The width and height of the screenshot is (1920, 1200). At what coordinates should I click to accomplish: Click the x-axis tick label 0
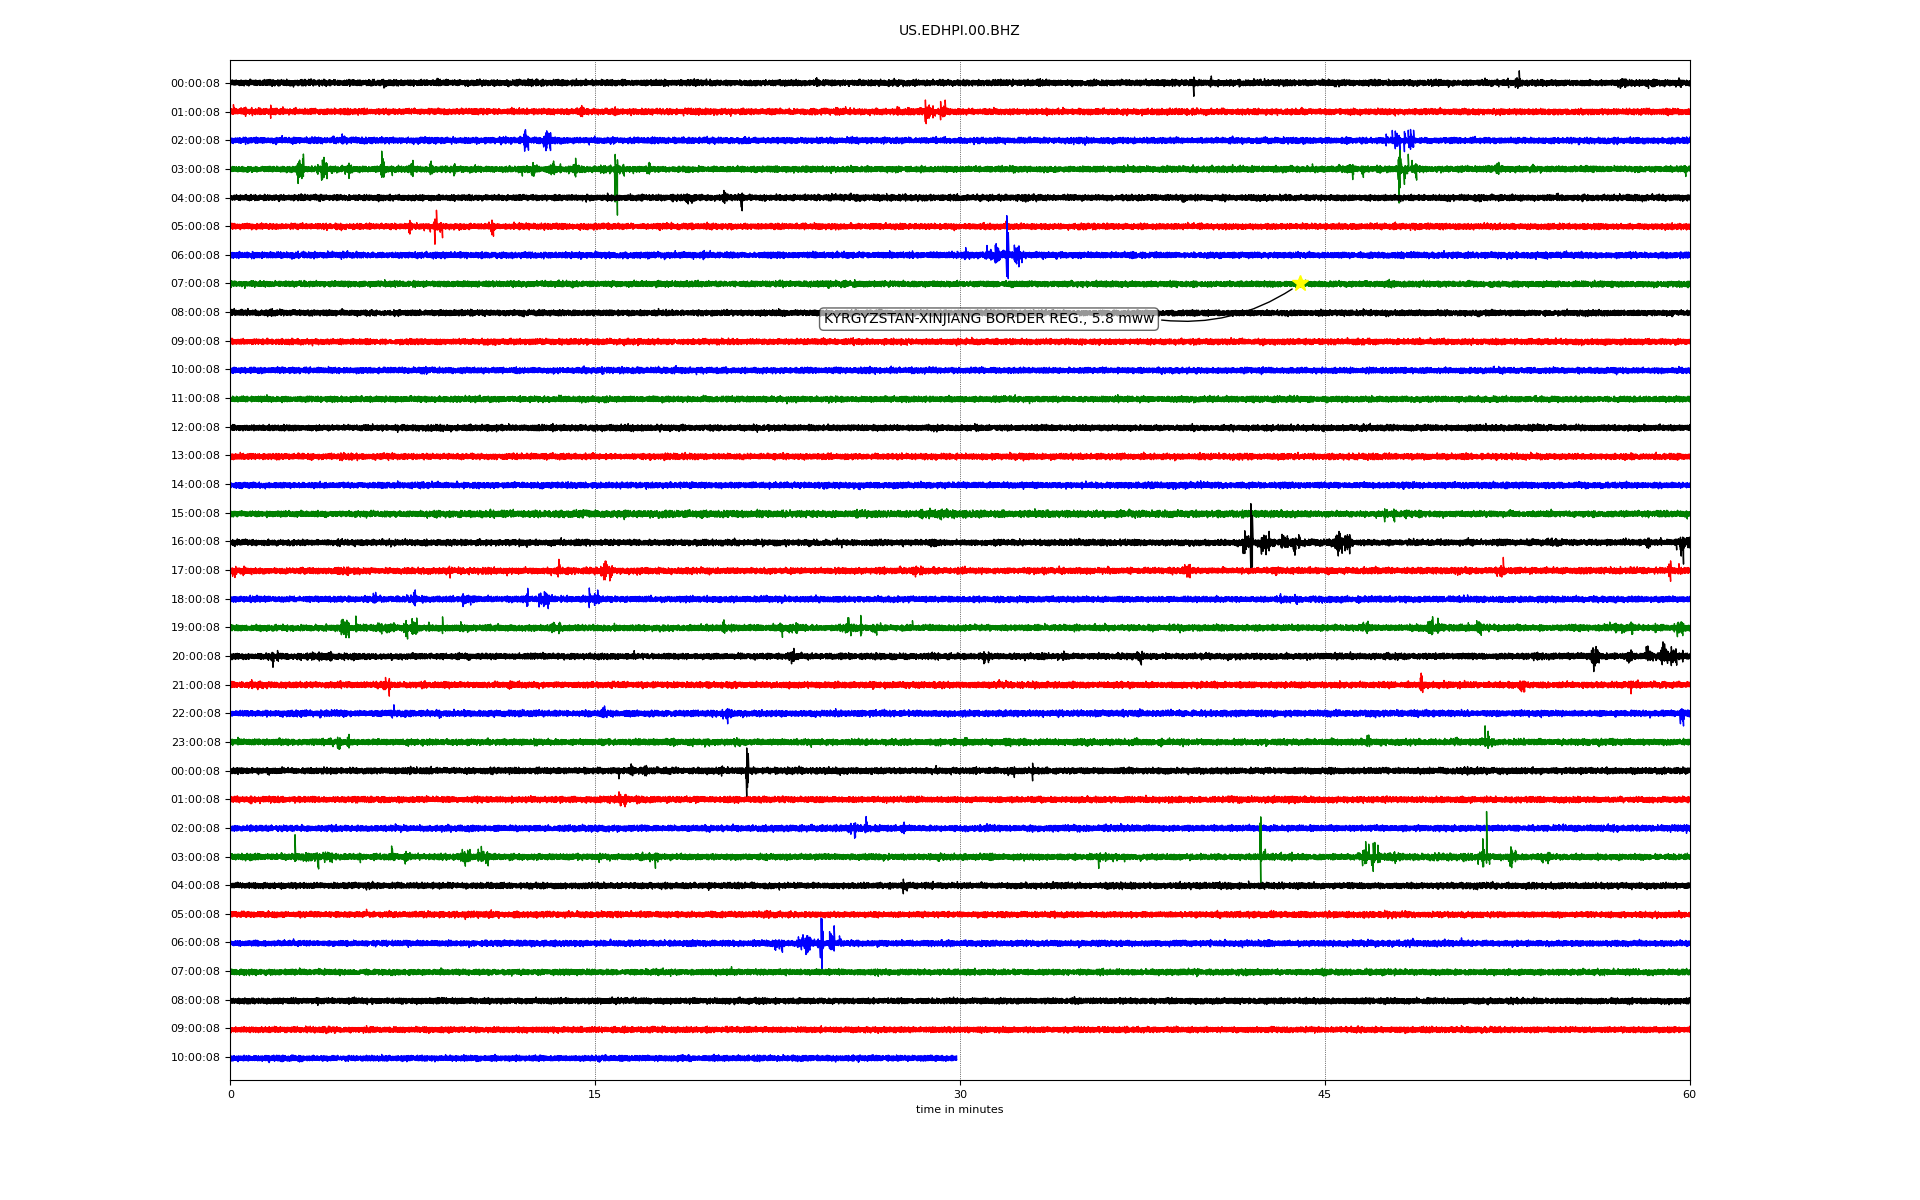tap(231, 1094)
